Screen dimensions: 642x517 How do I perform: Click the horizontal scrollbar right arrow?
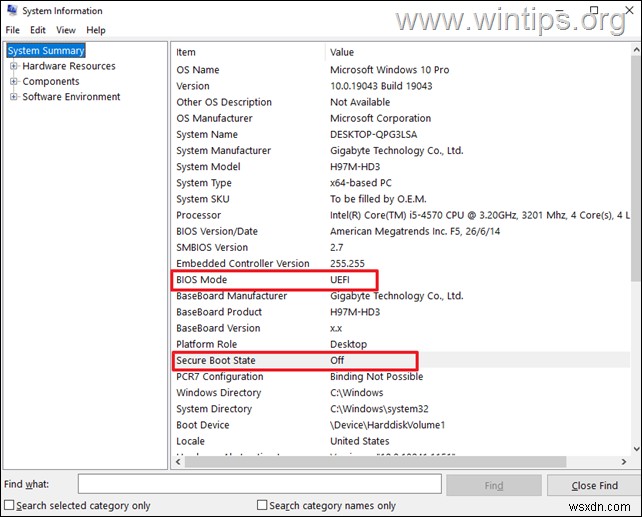(x=624, y=462)
